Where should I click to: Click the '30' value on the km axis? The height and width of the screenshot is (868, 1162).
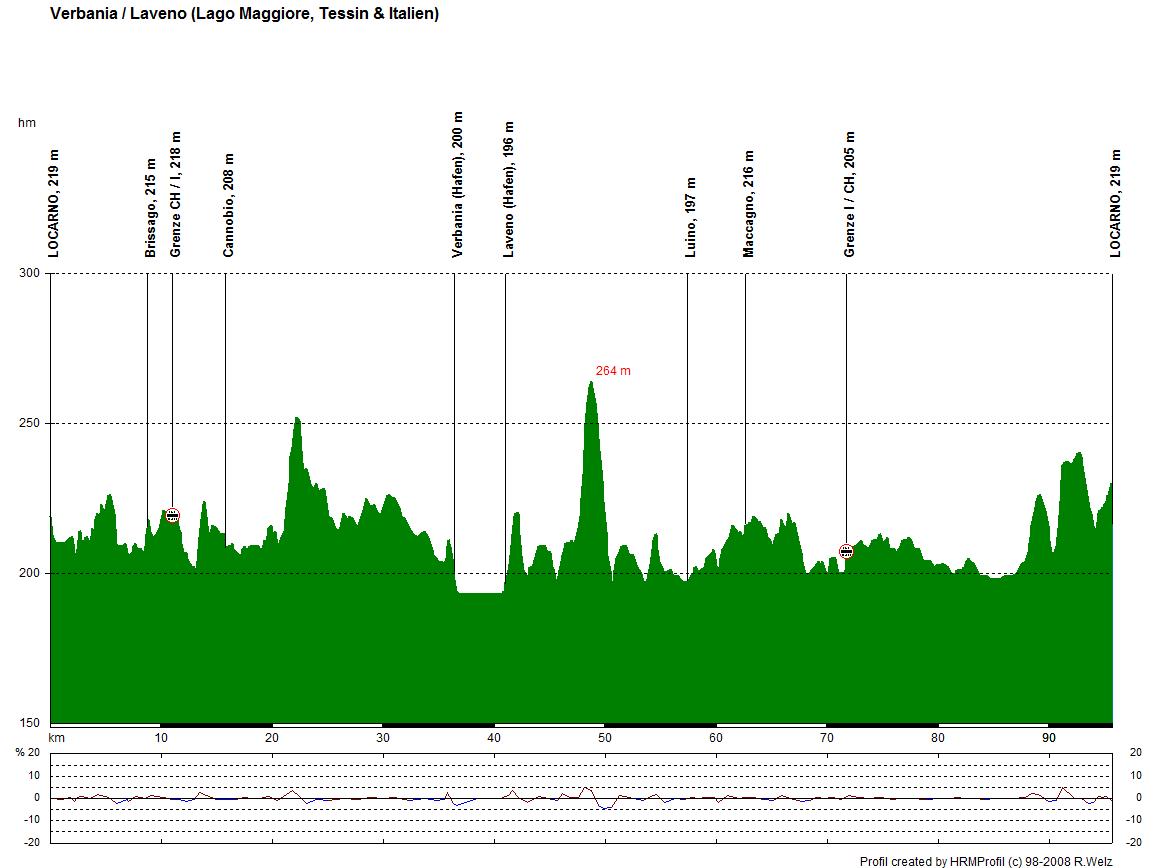(x=382, y=738)
